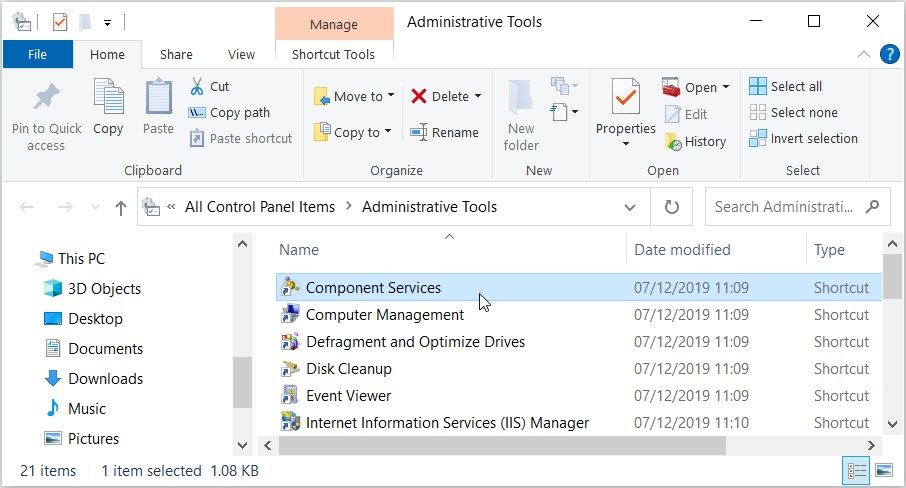
Task: Sort by the Type column header
Action: (829, 249)
